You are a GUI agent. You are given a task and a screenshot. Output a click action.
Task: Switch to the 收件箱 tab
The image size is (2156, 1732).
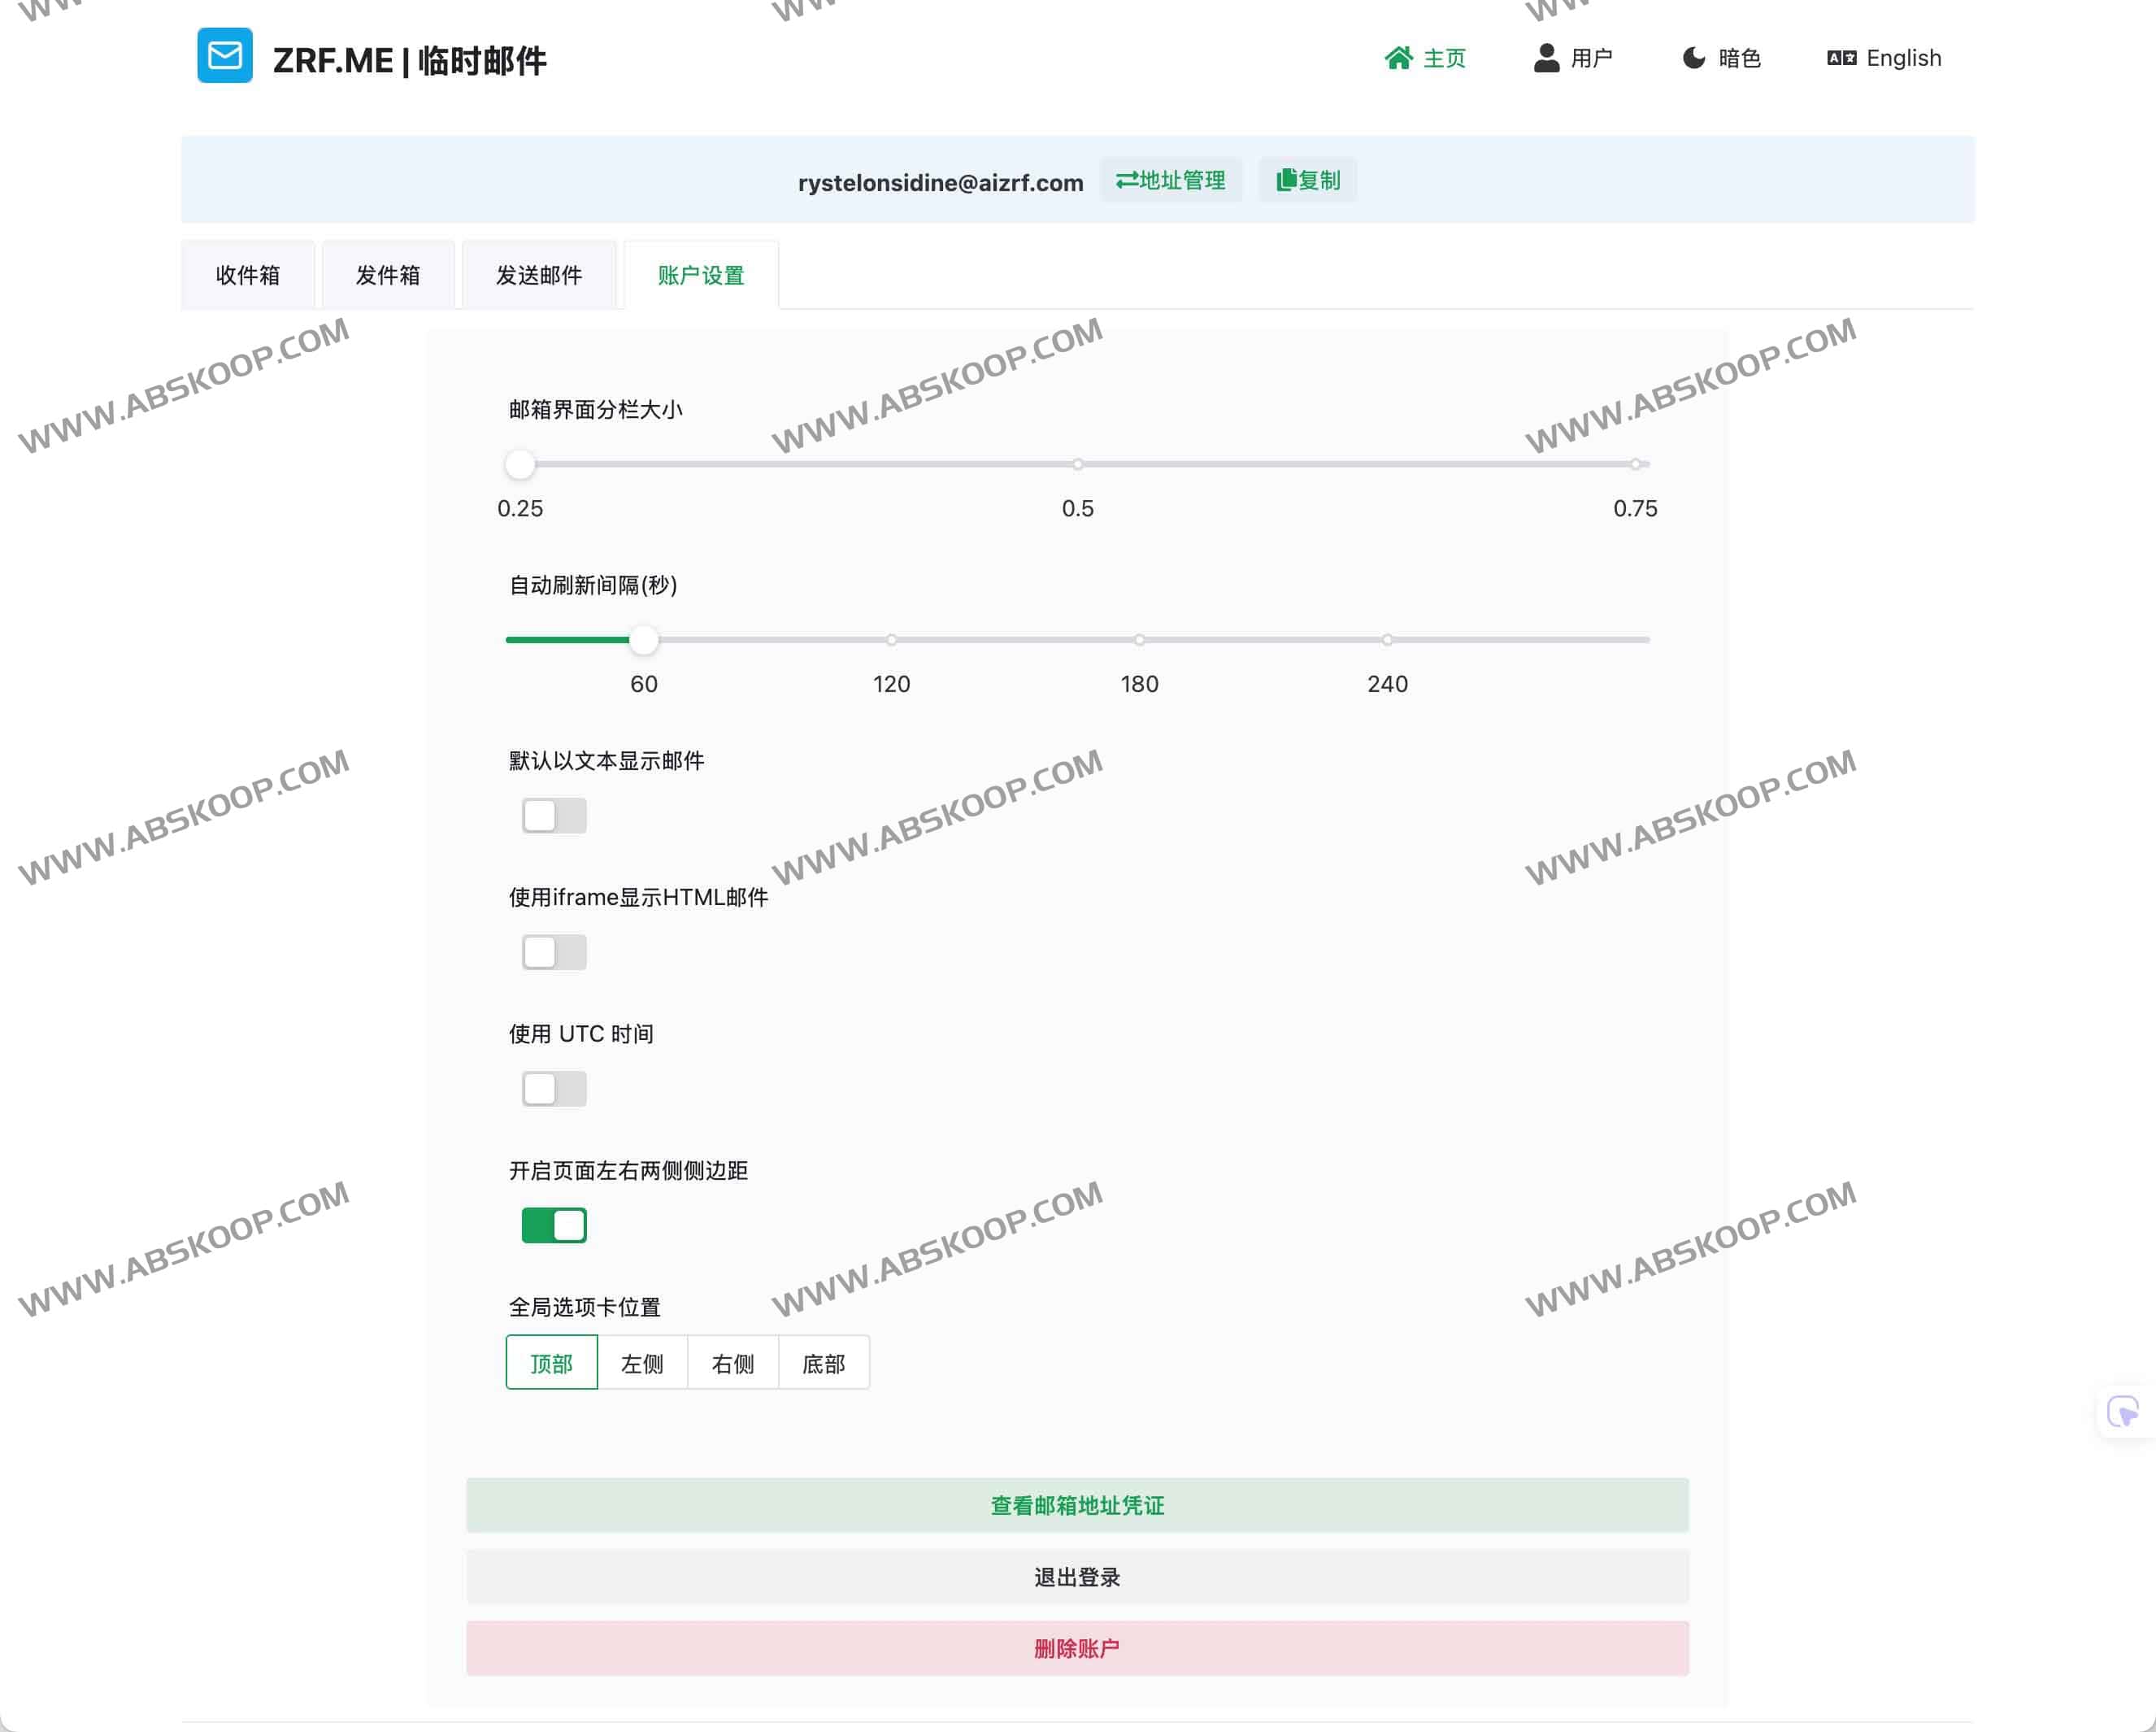(247, 275)
